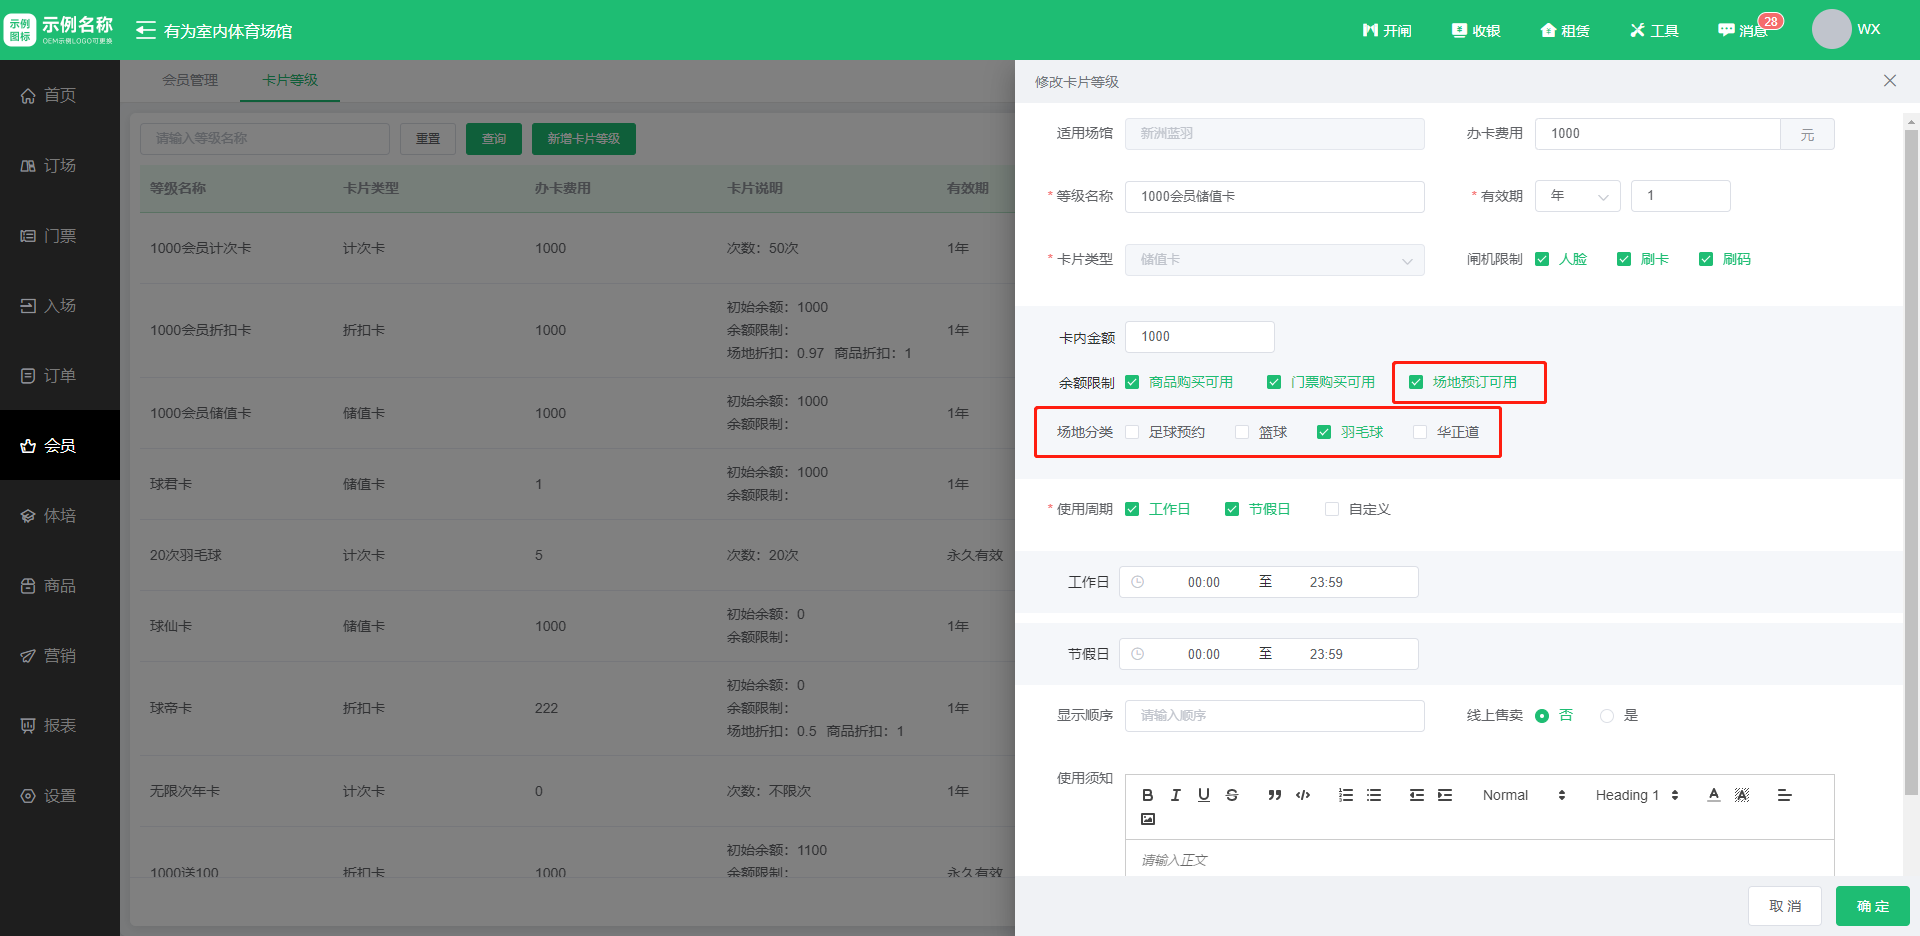
Task: Open the text alignment option
Action: tap(1784, 795)
